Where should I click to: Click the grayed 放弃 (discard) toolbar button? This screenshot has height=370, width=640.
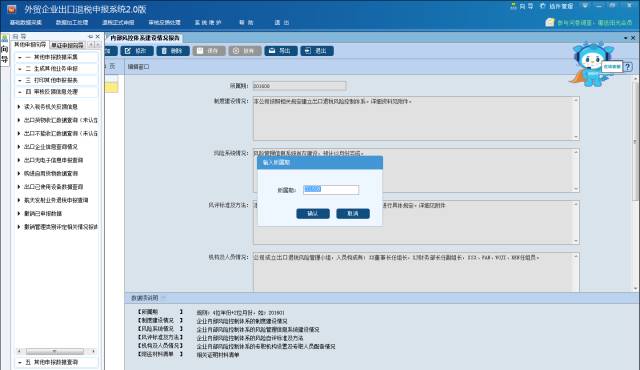(x=244, y=51)
